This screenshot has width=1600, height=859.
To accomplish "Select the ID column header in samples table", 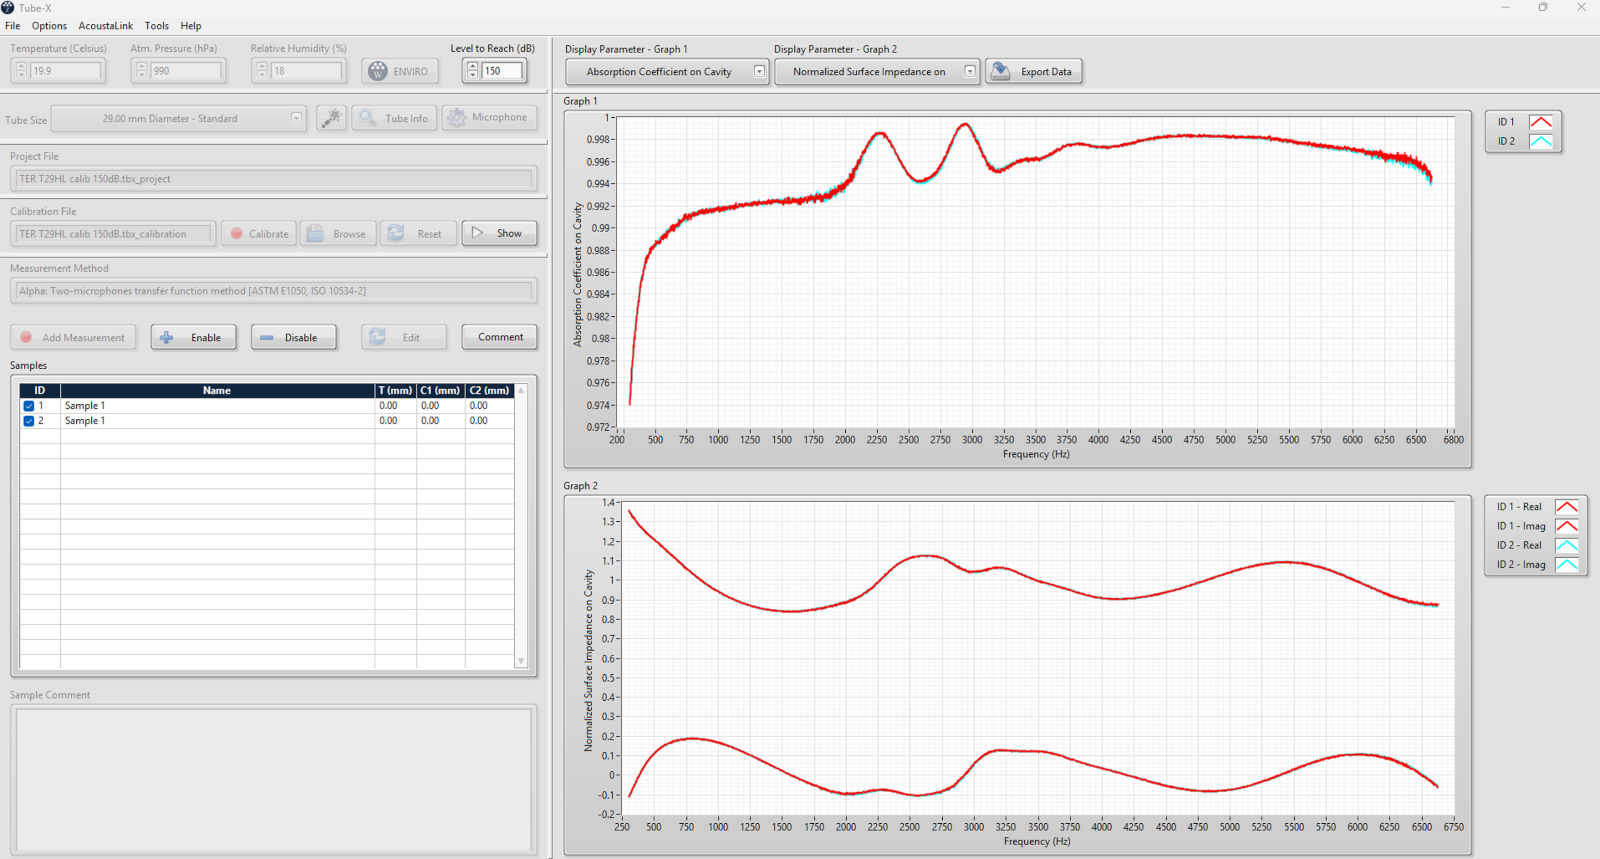I will pos(40,391).
